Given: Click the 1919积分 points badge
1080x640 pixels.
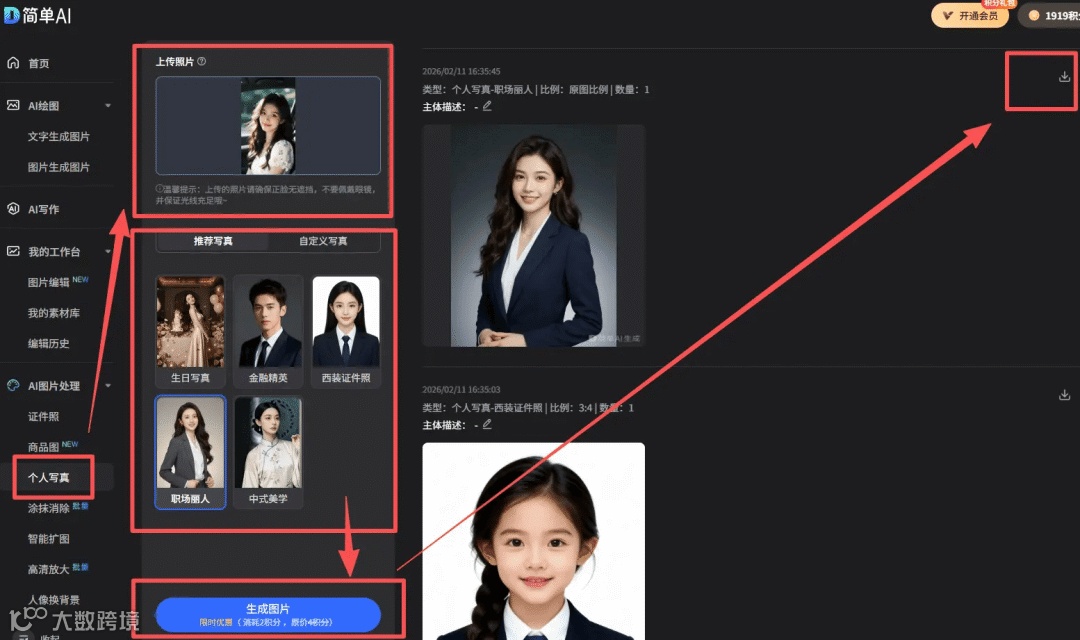Looking at the screenshot, I should (1050, 15).
